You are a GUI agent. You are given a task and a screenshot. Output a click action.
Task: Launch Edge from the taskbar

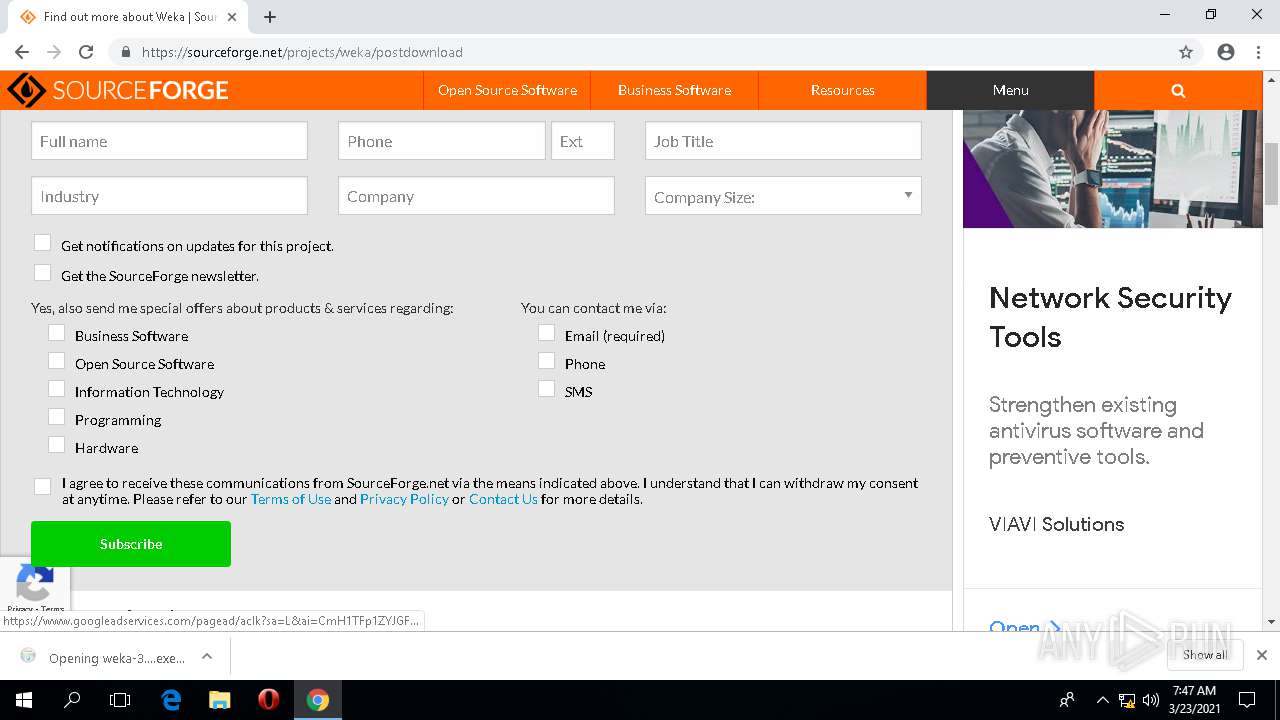coord(171,700)
